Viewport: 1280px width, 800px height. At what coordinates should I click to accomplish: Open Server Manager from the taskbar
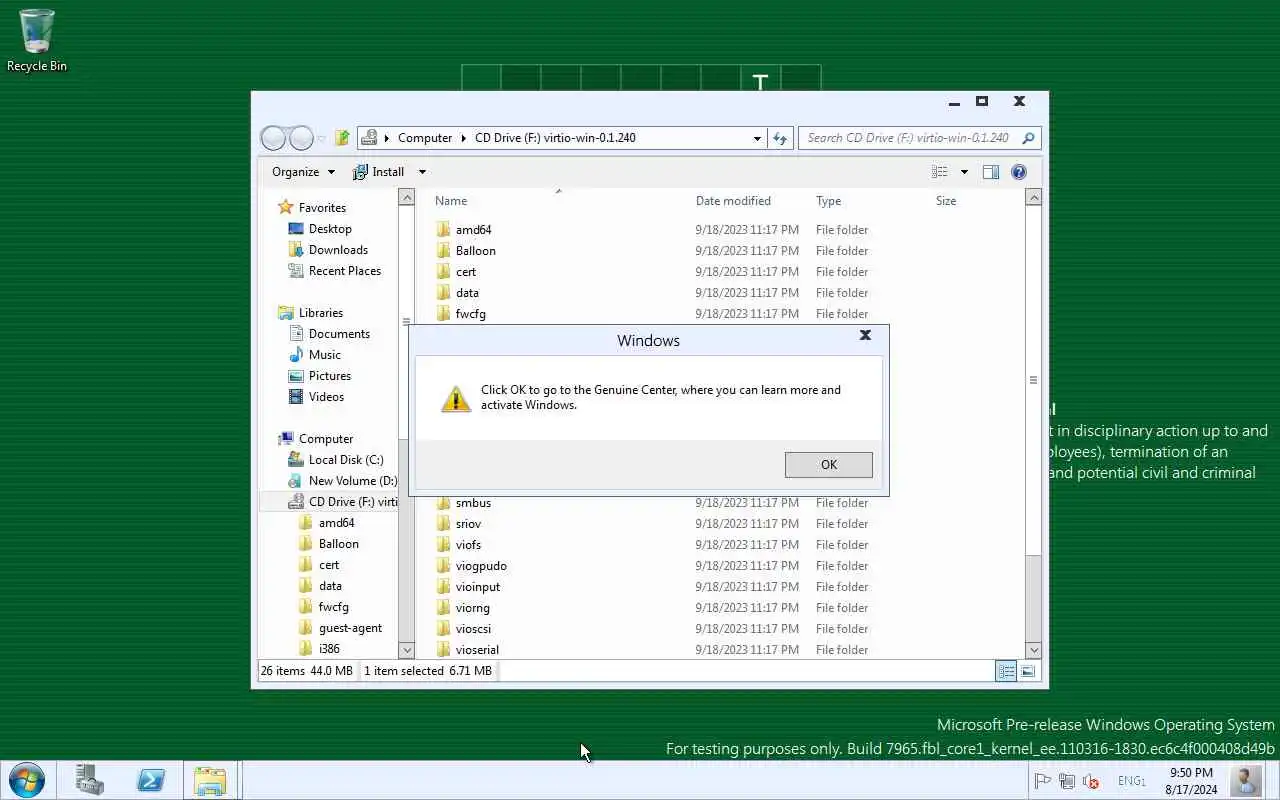pos(89,780)
